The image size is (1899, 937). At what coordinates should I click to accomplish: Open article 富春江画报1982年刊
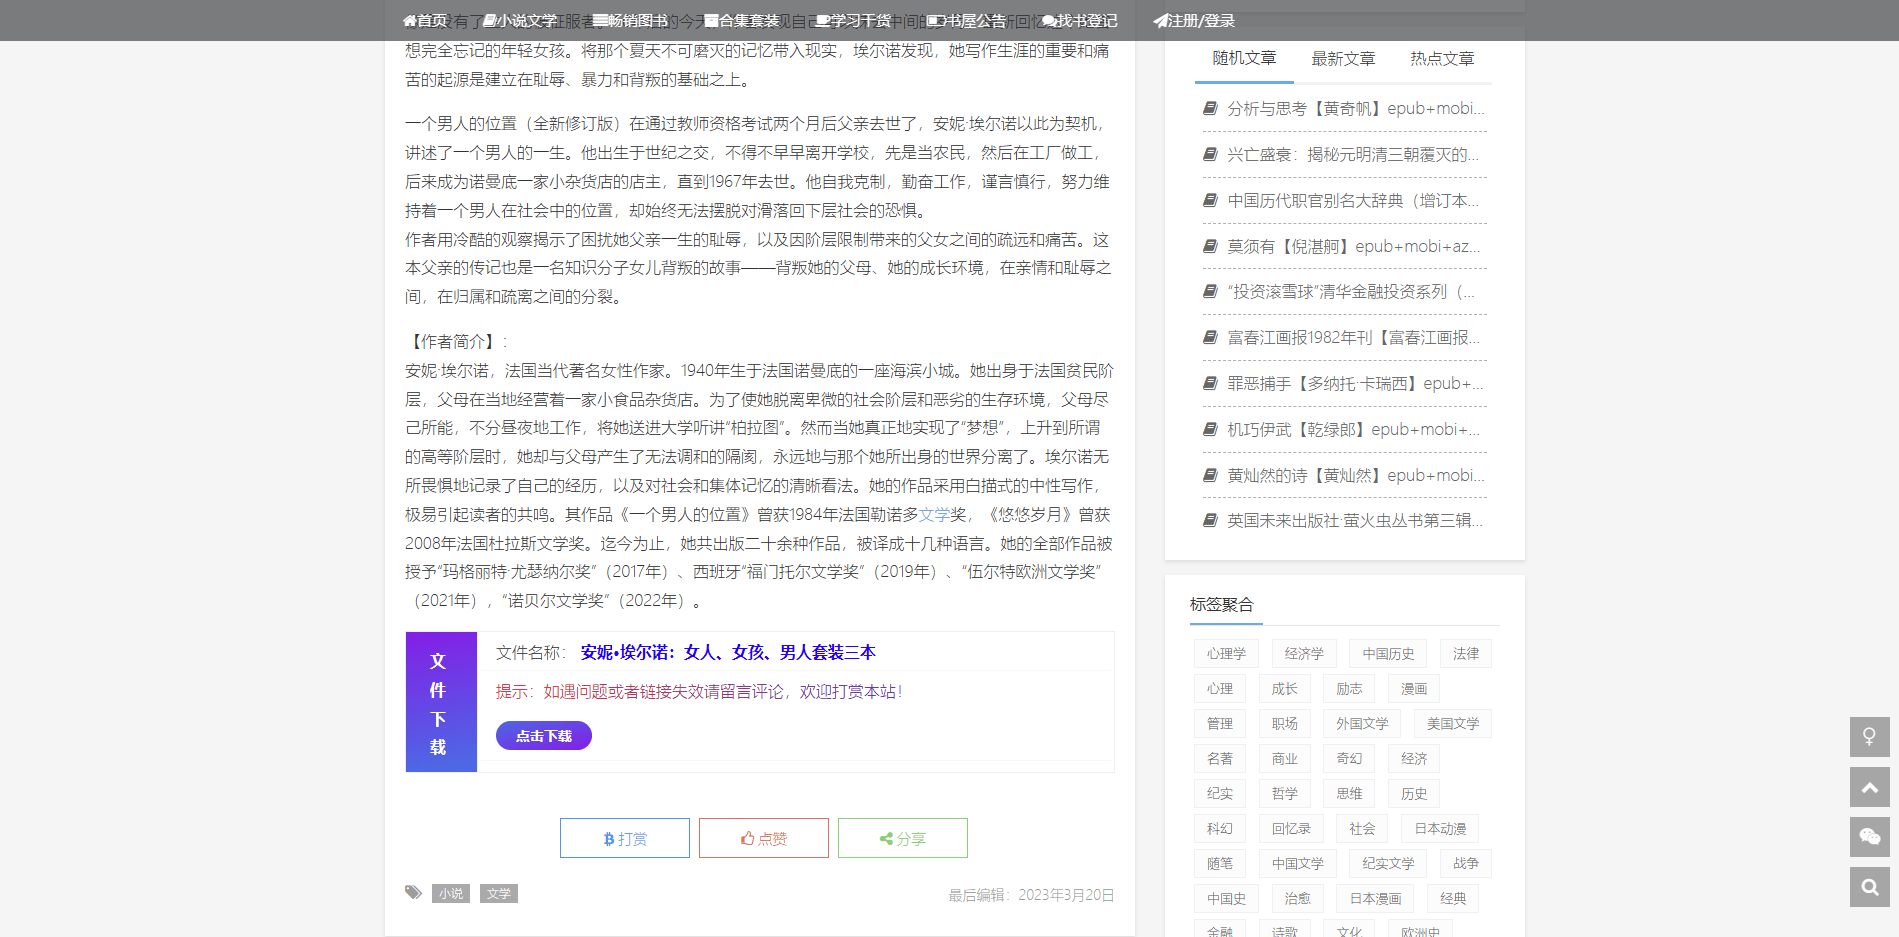[x=1354, y=337]
